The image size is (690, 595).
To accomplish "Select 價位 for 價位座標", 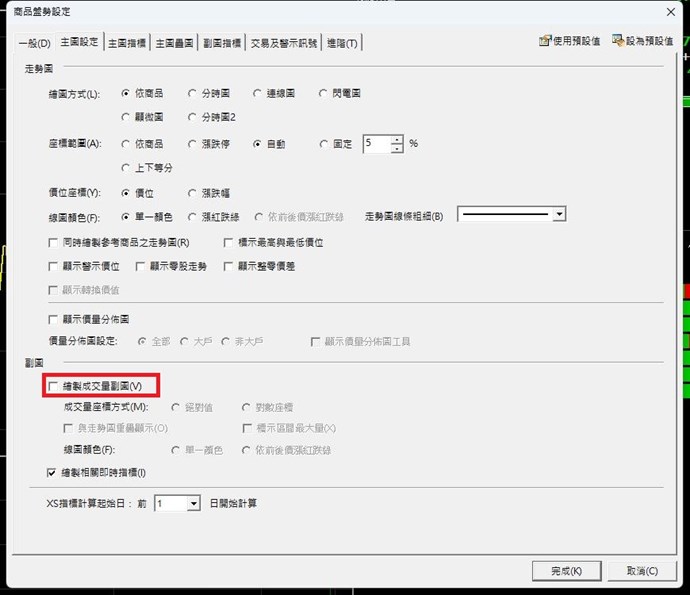I will pyautogui.click(x=126, y=193).
